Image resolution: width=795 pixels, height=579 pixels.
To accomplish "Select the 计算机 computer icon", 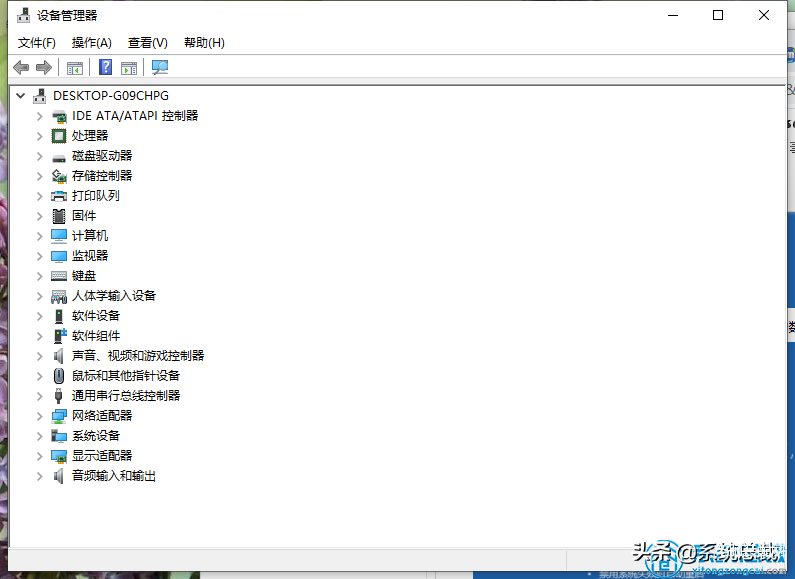I will click(59, 236).
